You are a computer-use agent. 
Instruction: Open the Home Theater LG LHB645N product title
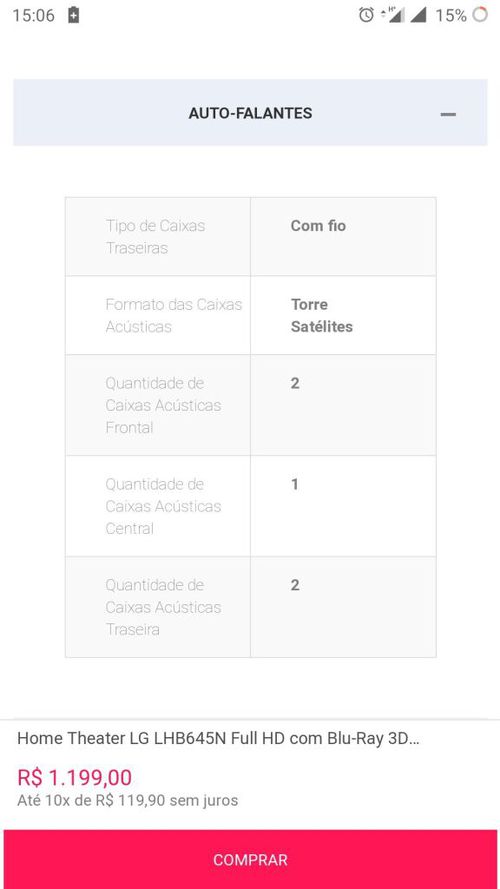click(x=218, y=738)
